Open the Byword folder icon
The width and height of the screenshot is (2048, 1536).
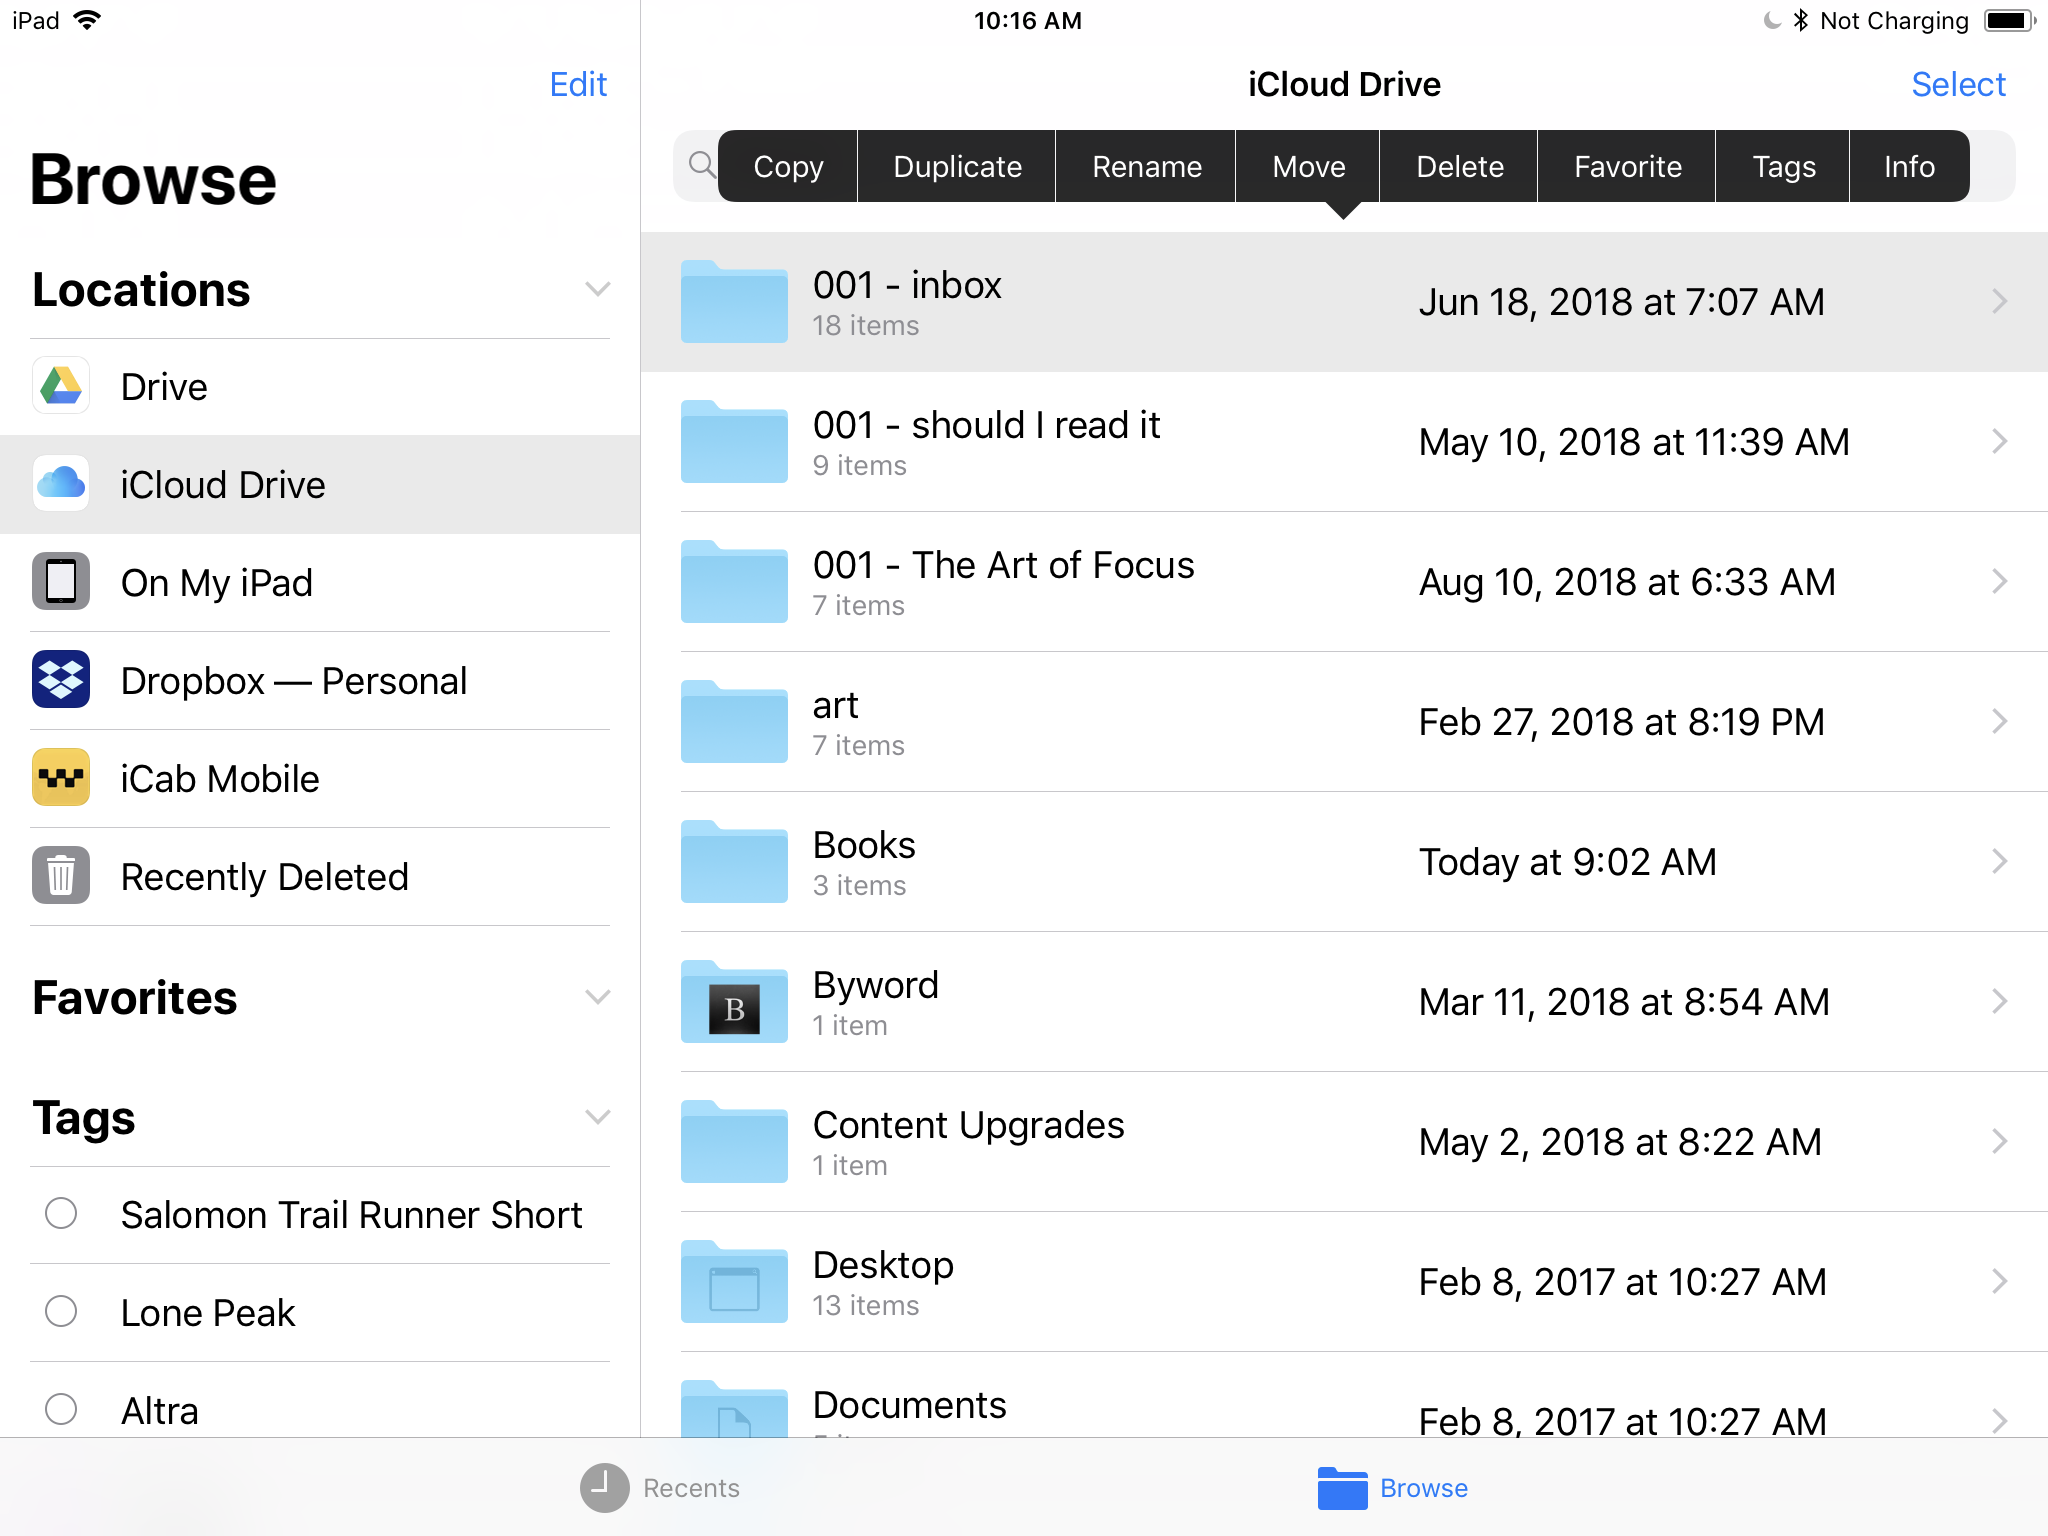click(x=734, y=1002)
